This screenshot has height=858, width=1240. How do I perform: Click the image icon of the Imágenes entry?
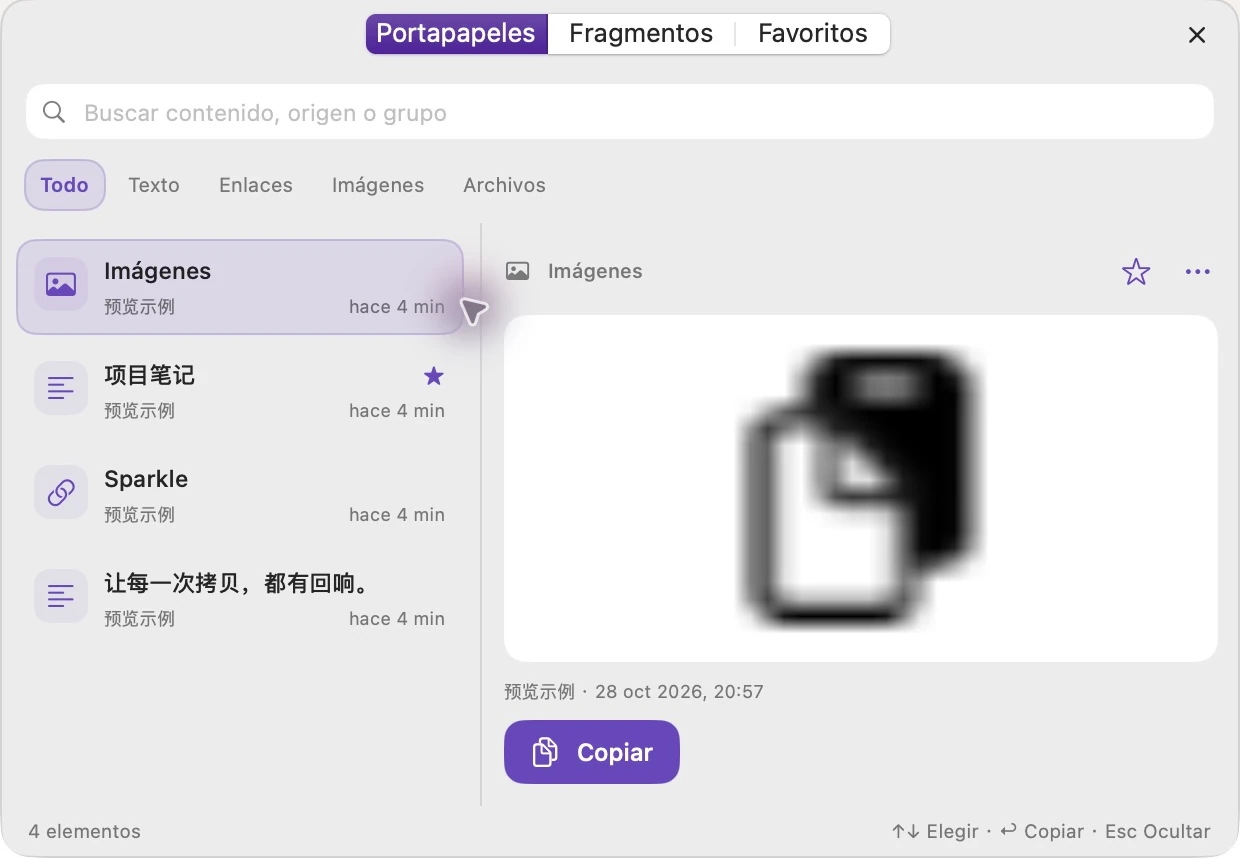point(61,284)
